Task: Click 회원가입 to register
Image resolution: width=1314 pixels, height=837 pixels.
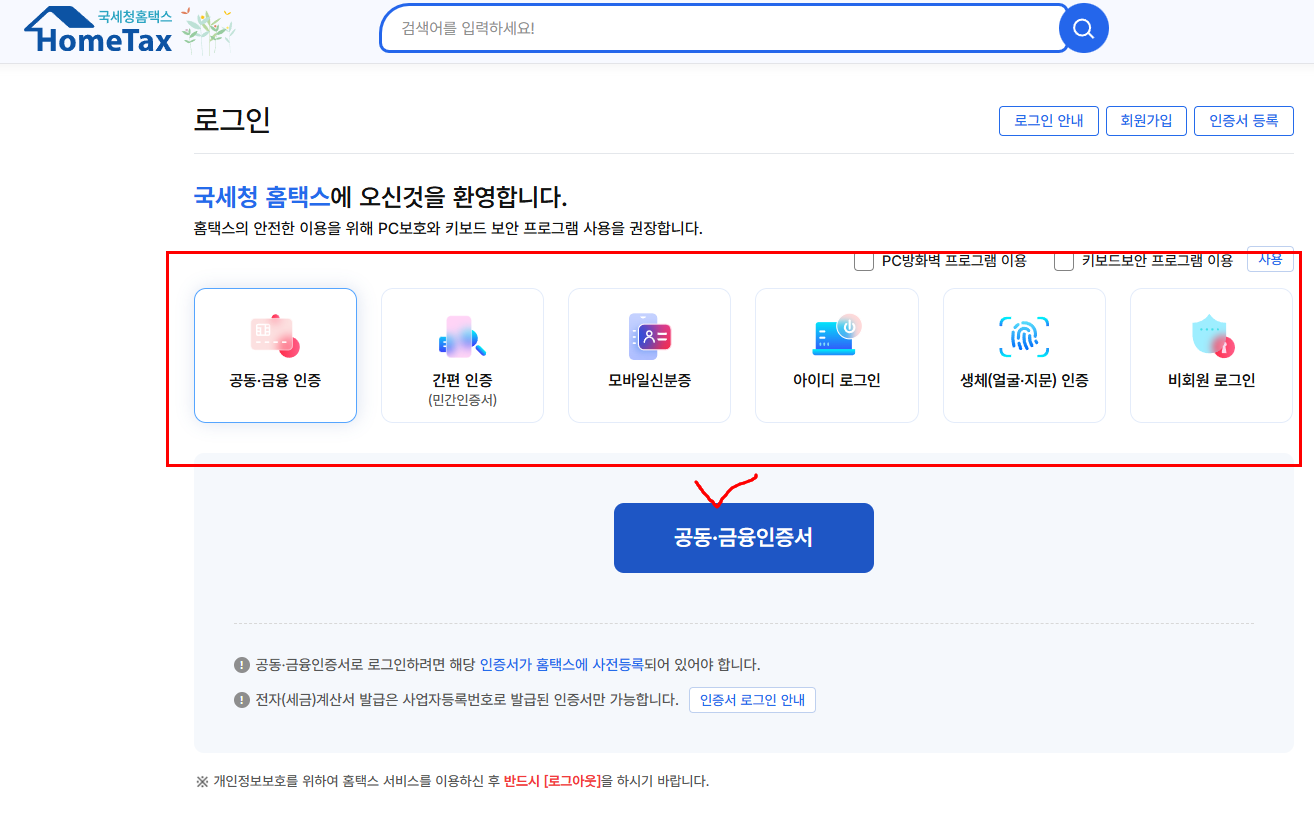Action: (1146, 120)
